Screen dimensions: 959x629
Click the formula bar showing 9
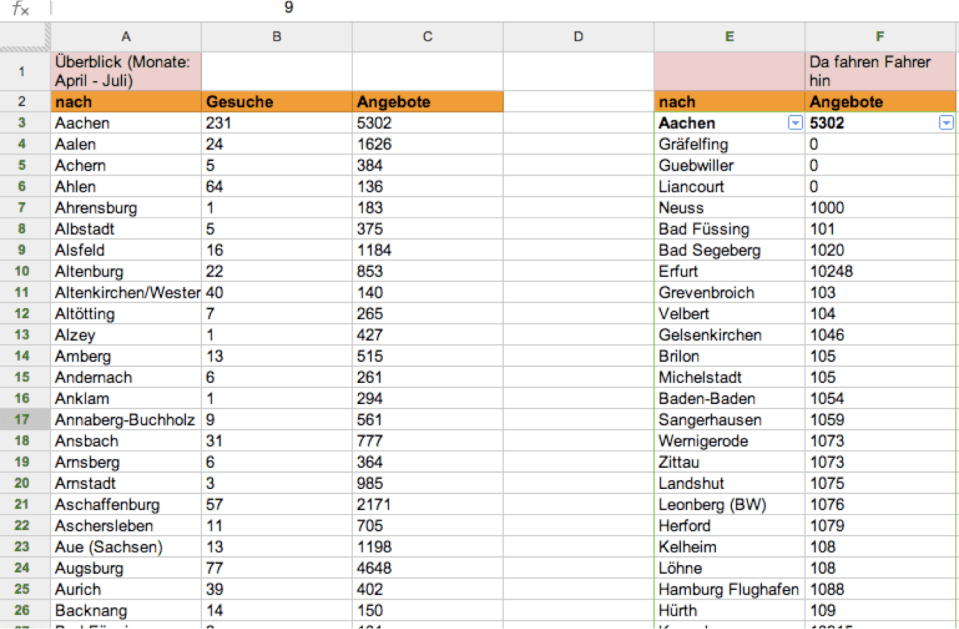(500, 9)
